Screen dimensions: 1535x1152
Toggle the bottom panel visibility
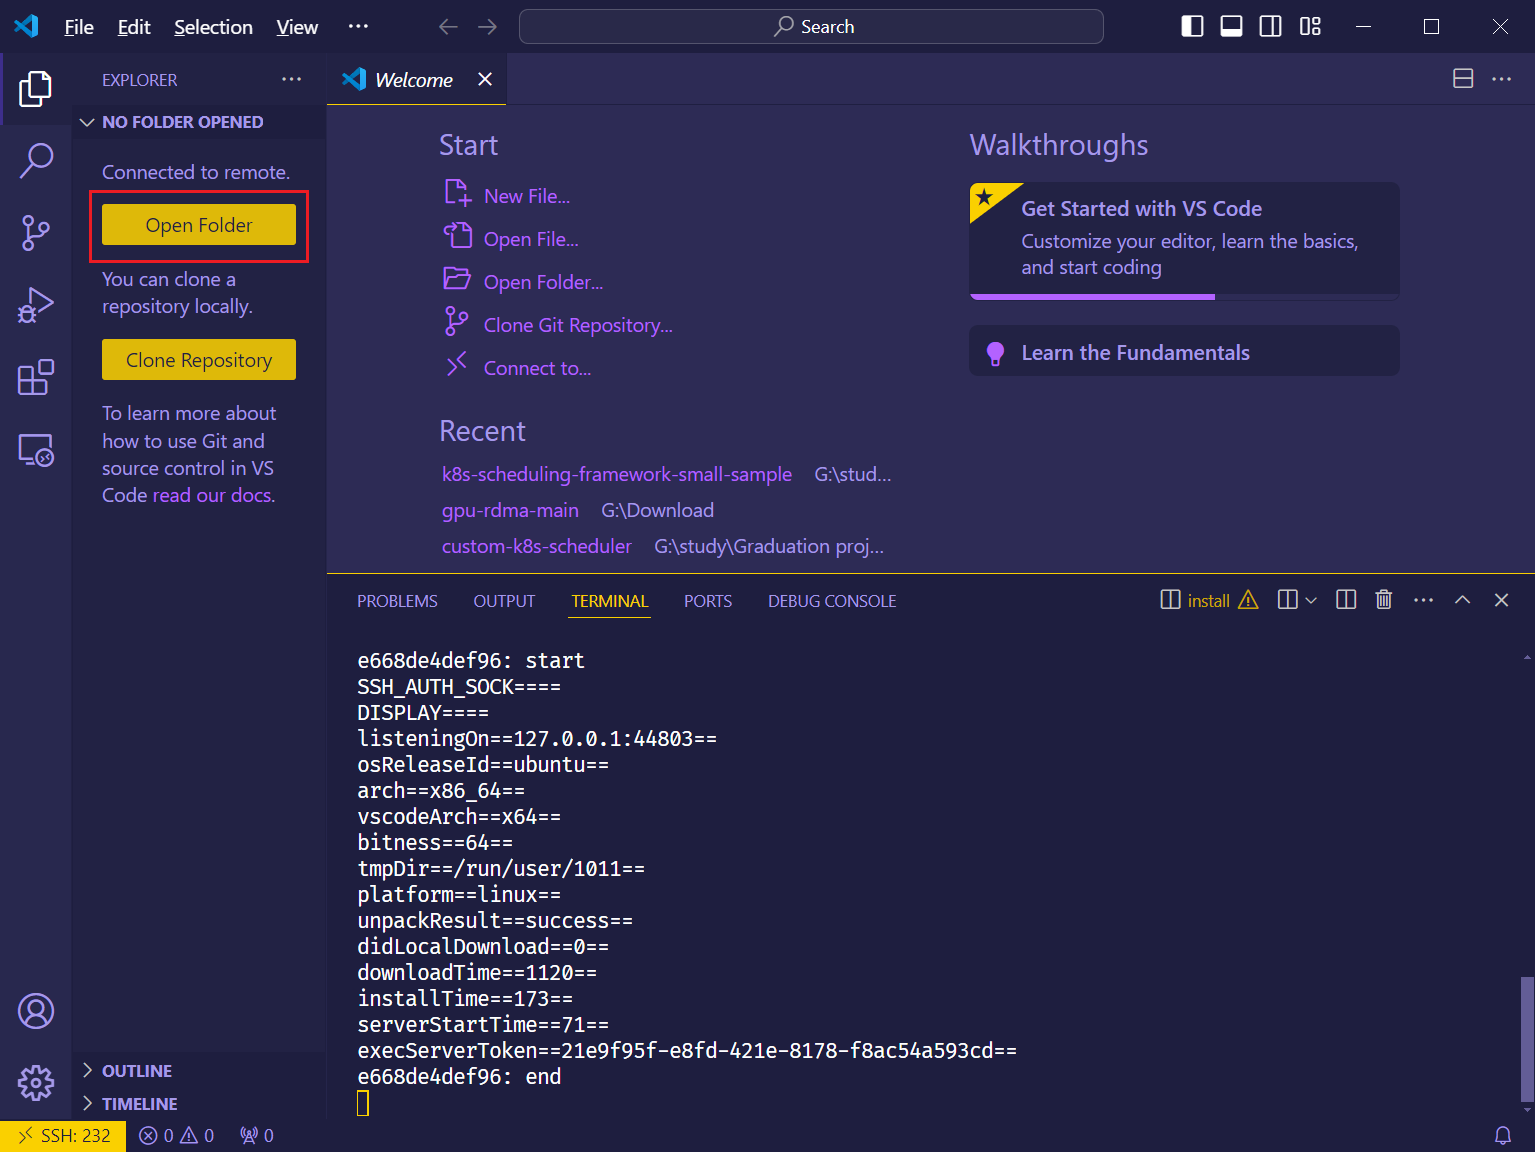(x=1232, y=27)
